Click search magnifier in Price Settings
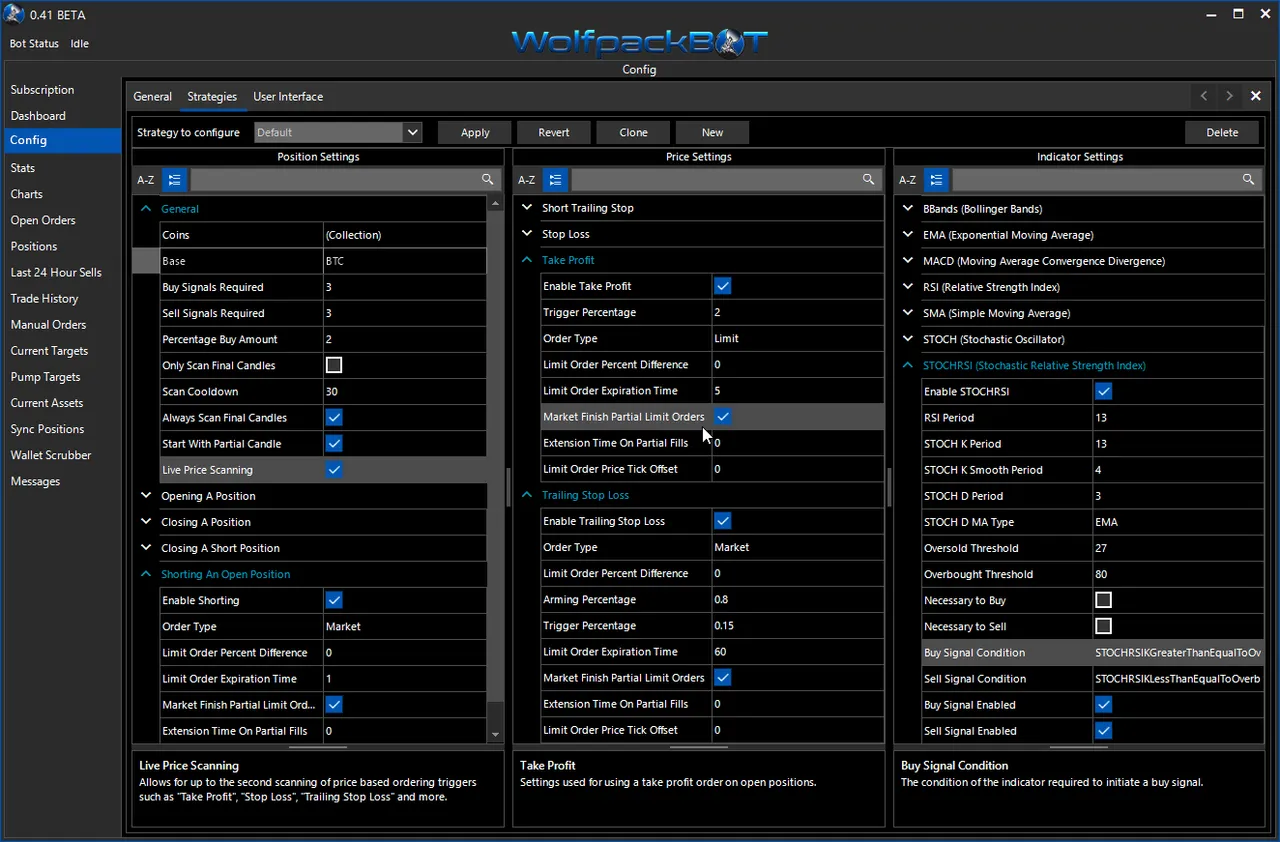Screen dimensions: 1280x842 click(x=869, y=180)
